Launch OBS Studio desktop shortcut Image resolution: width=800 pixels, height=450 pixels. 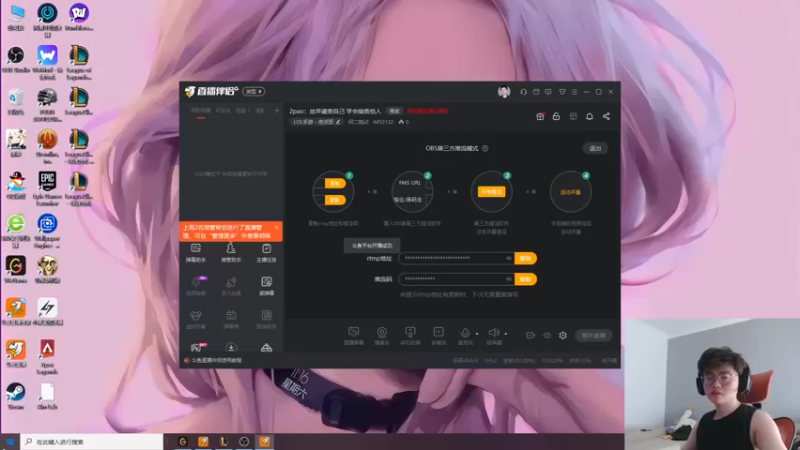coord(16,60)
